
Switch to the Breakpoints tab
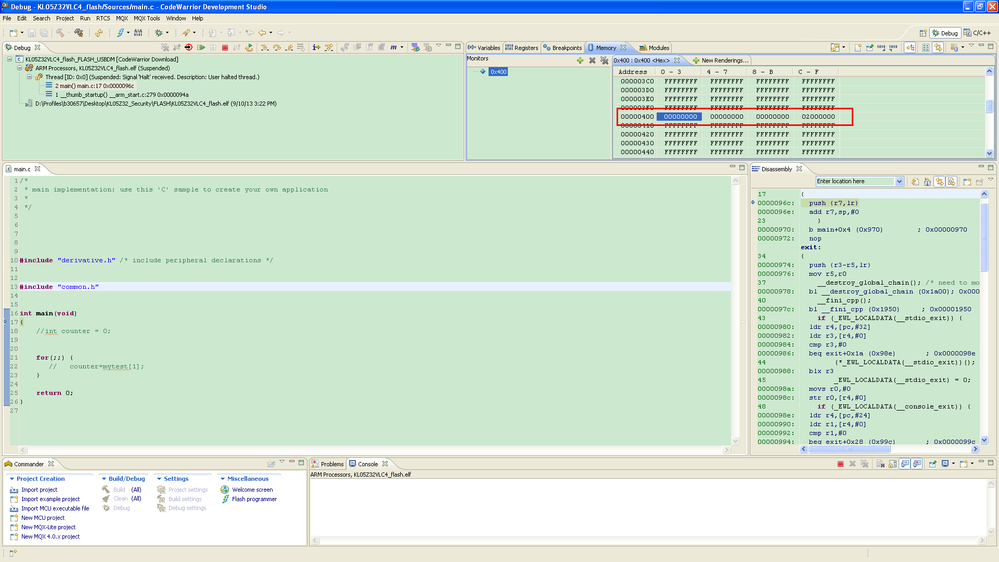(x=563, y=48)
